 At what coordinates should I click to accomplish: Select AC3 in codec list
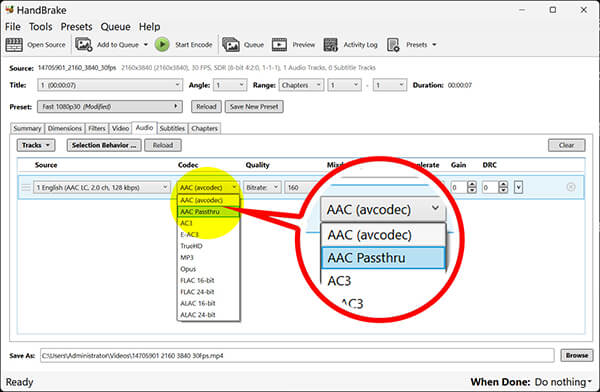(208, 223)
